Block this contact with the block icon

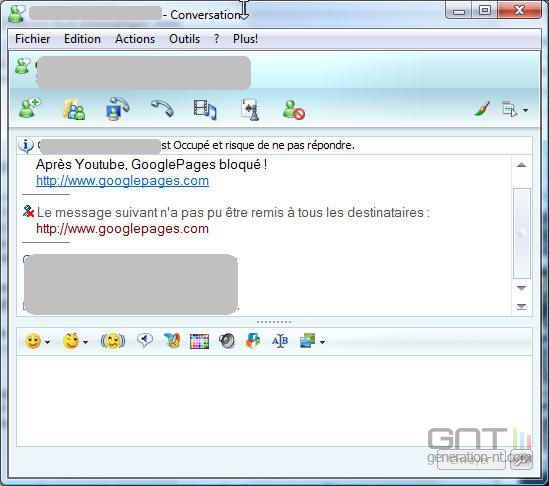pyautogui.click(x=293, y=110)
